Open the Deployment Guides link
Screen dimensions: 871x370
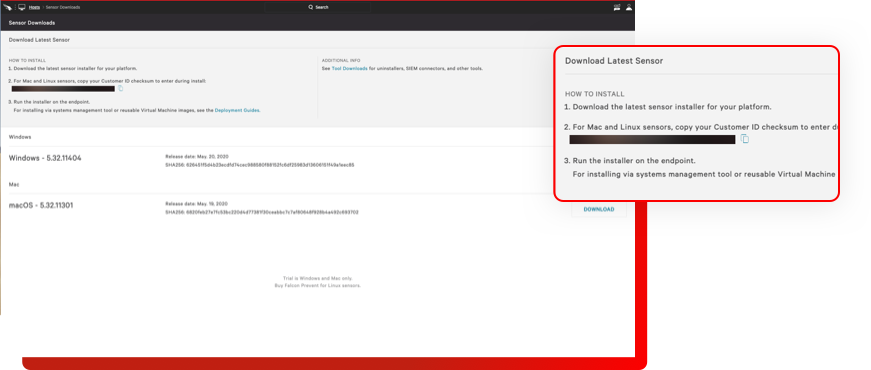coord(237,110)
